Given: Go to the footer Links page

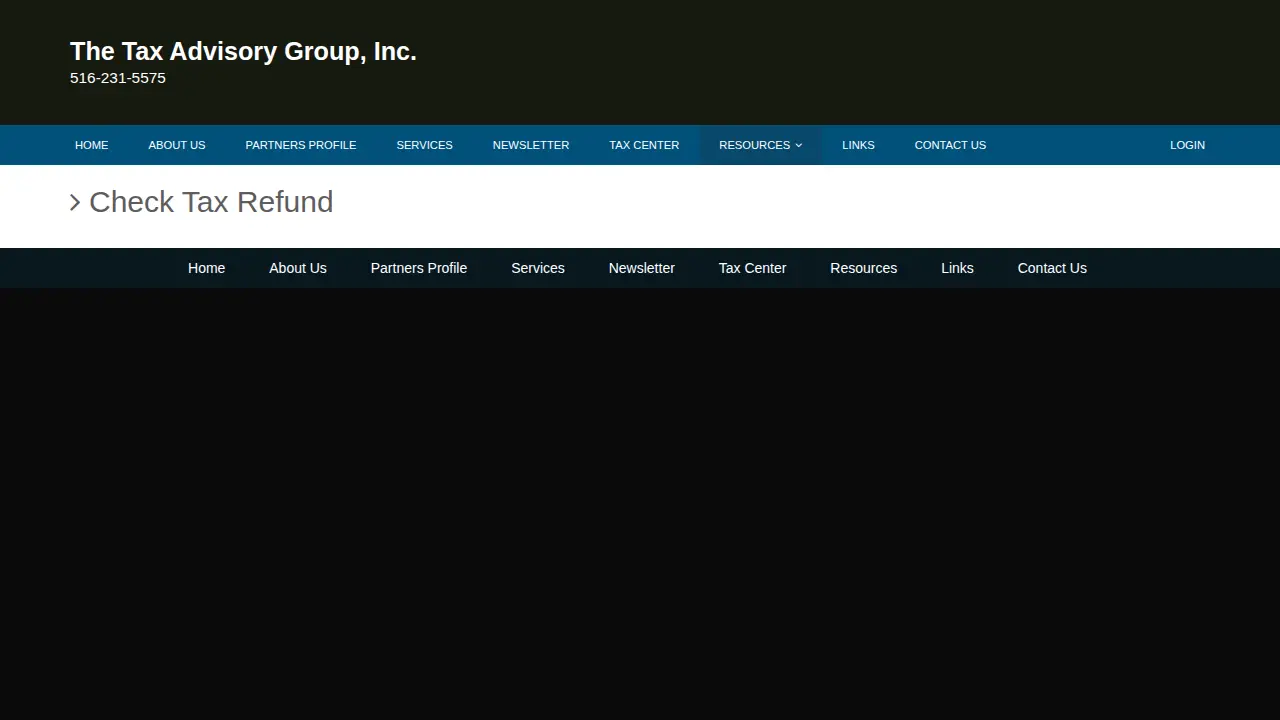Looking at the screenshot, I should pos(957,268).
